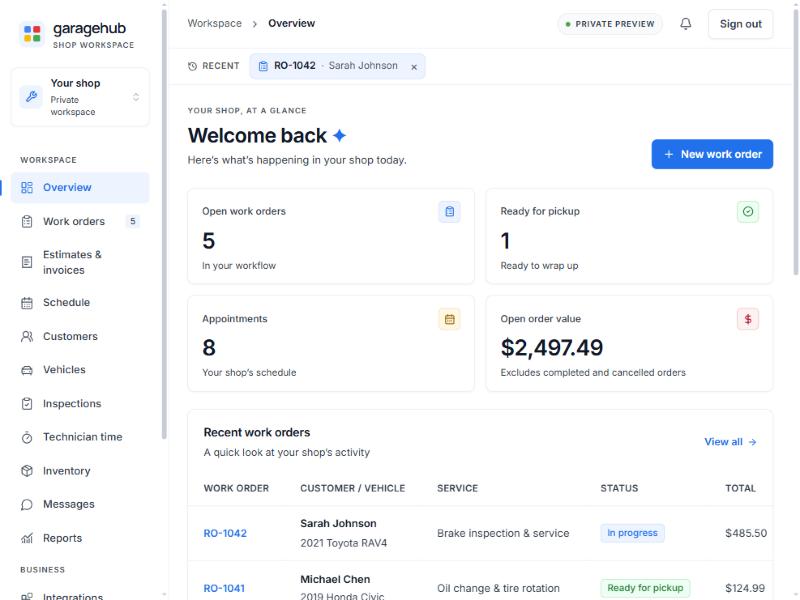Open the Customers page
Image resolution: width=800 pixels, height=600 pixels.
(x=80, y=337)
